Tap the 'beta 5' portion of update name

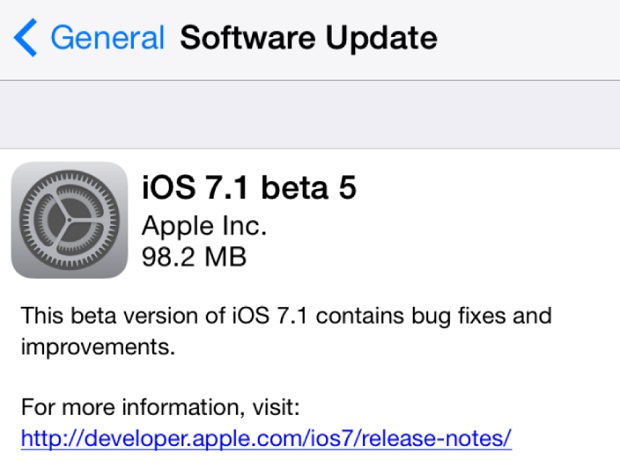pyautogui.click(x=309, y=187)
